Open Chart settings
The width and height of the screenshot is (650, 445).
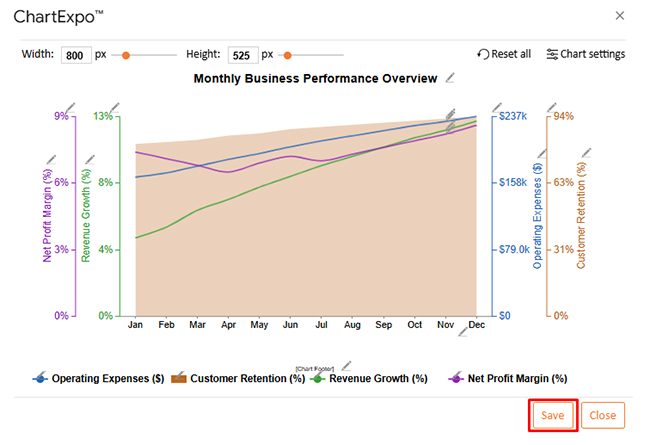click(585, 54)
